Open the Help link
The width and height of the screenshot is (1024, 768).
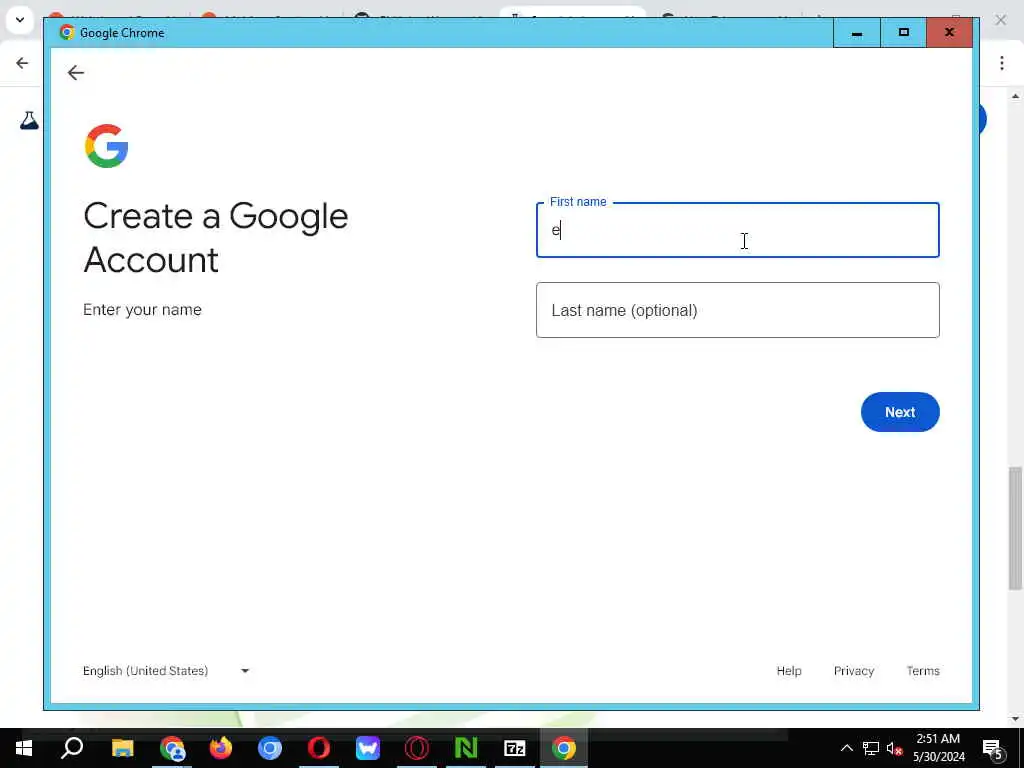788,671
